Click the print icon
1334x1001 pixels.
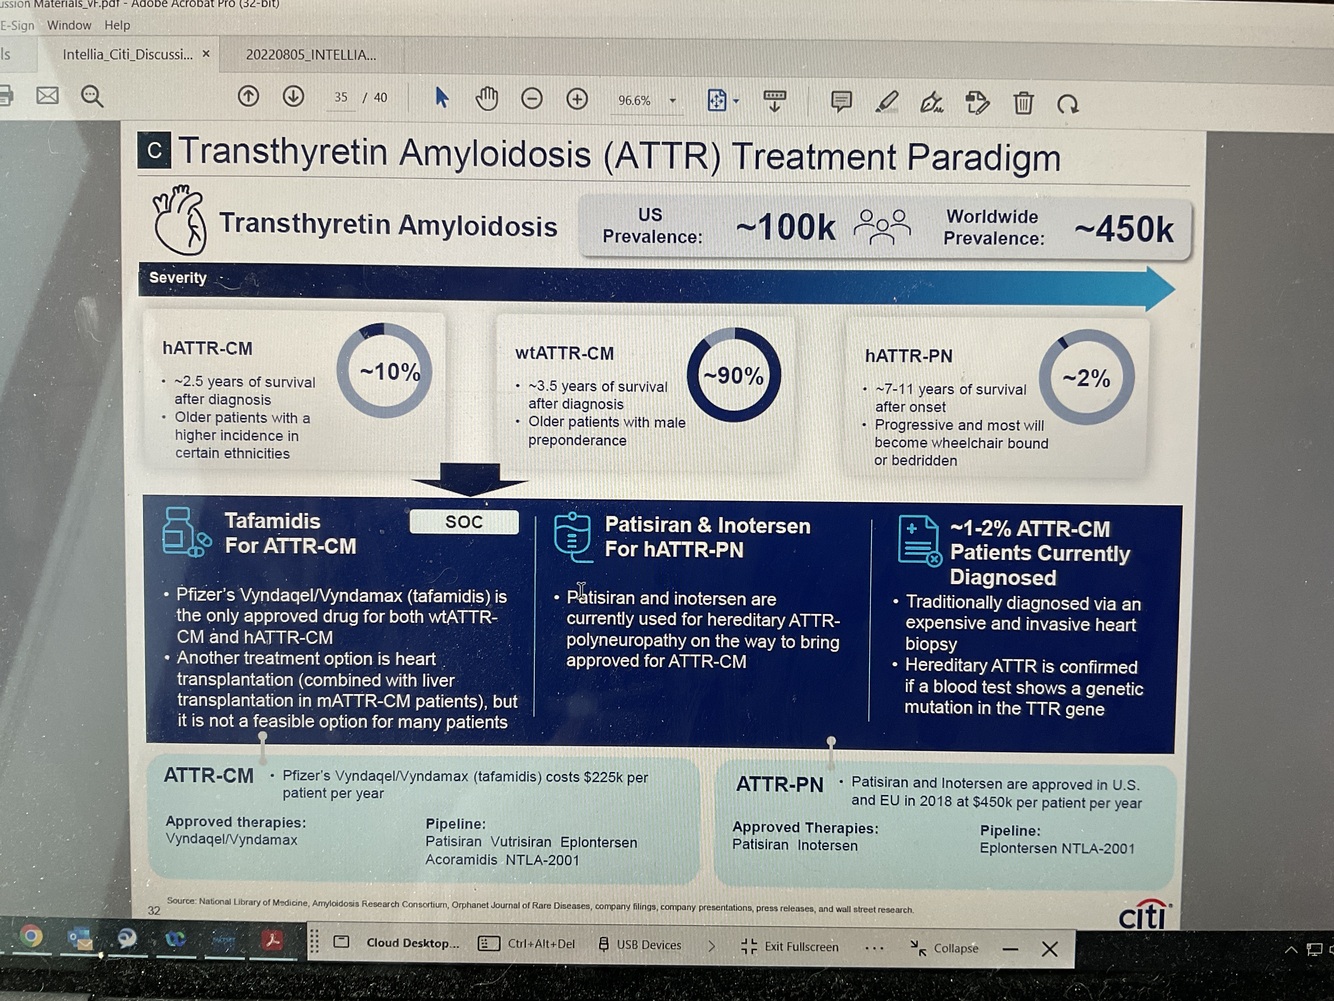[5, 95]
